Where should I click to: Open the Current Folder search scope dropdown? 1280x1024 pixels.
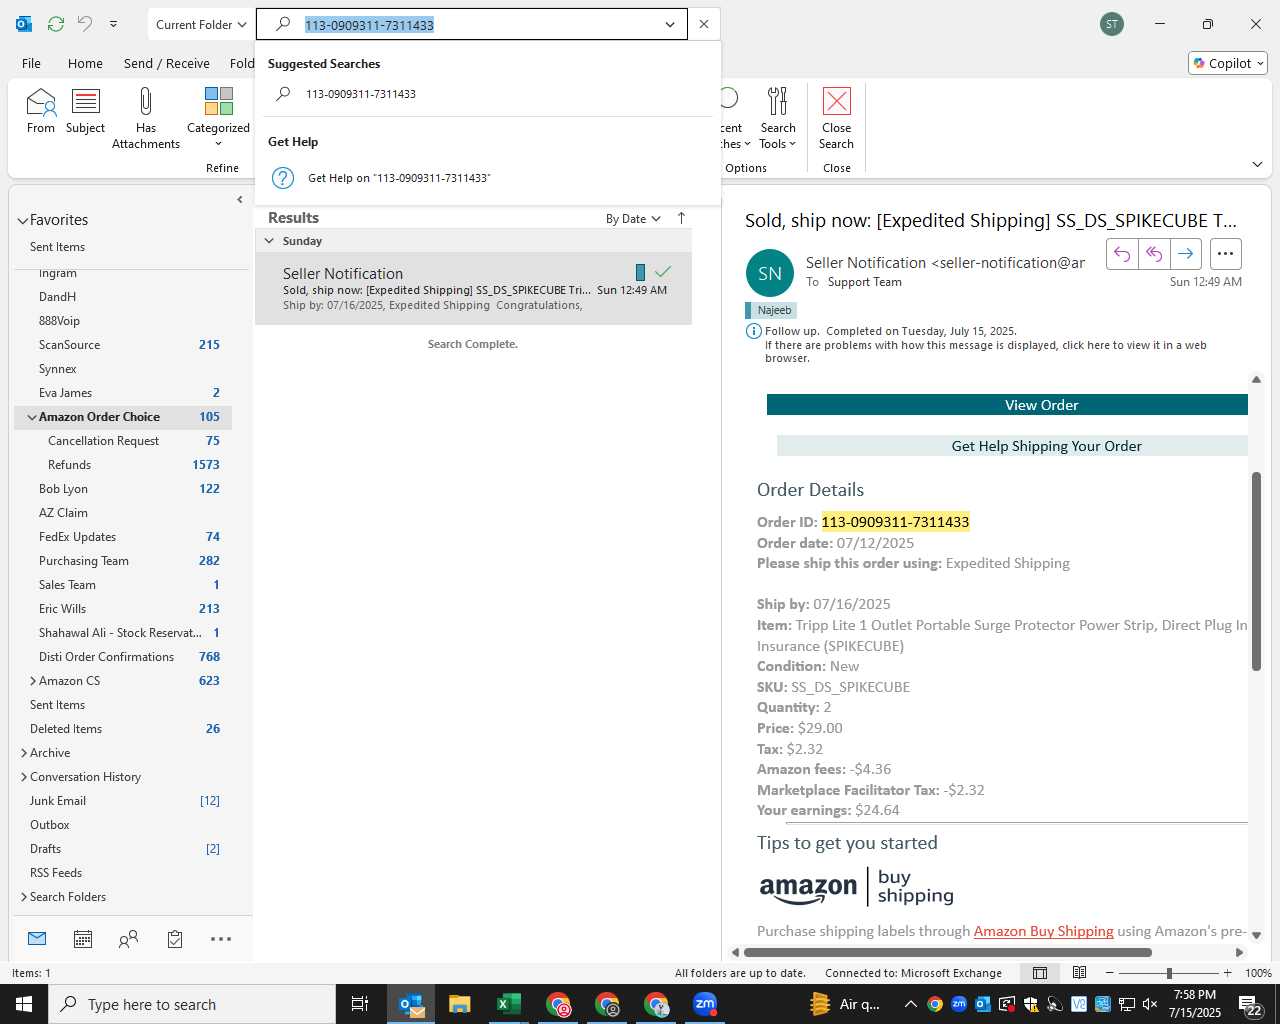pyautogui.click(x=201, y=24)
